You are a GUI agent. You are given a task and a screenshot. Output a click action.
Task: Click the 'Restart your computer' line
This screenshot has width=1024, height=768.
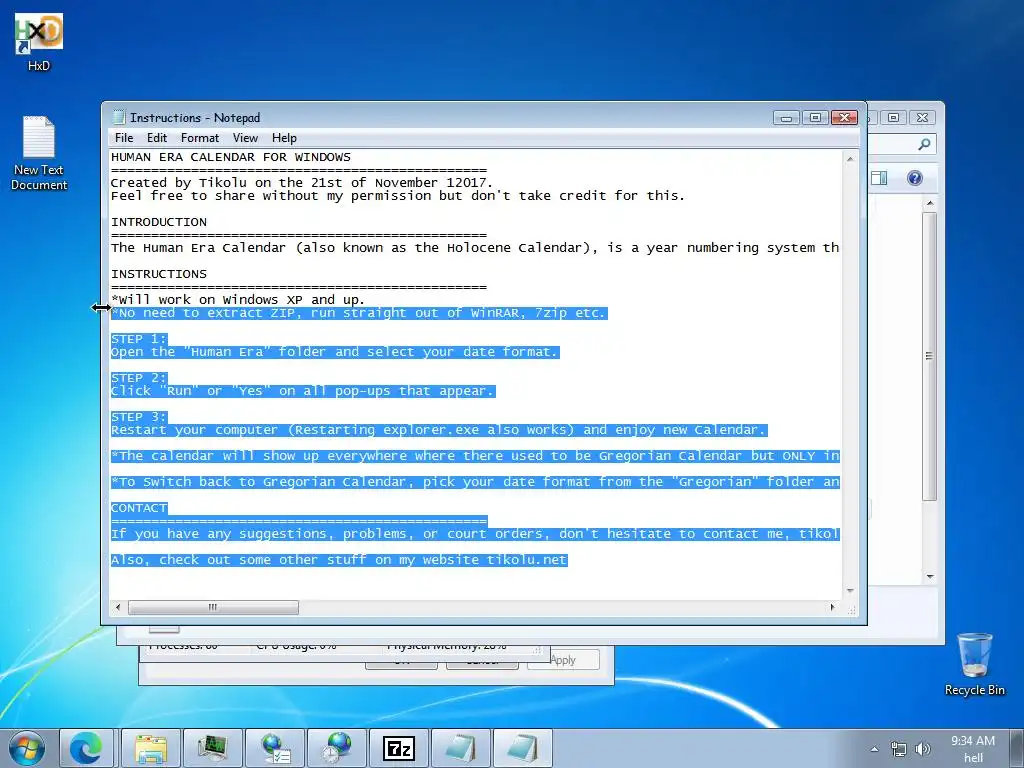click(439, 430)
